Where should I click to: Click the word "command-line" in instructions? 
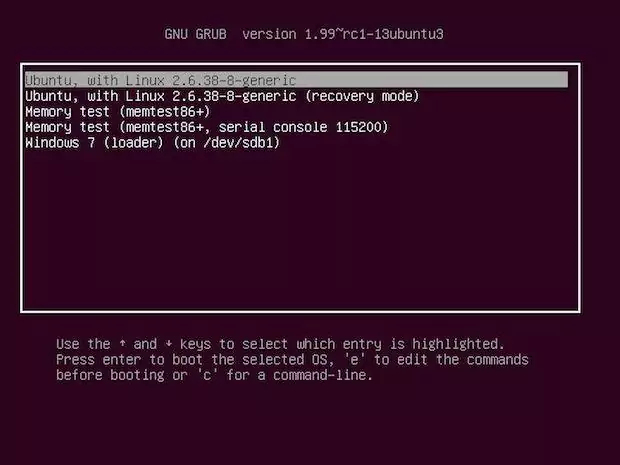(320, 375)
